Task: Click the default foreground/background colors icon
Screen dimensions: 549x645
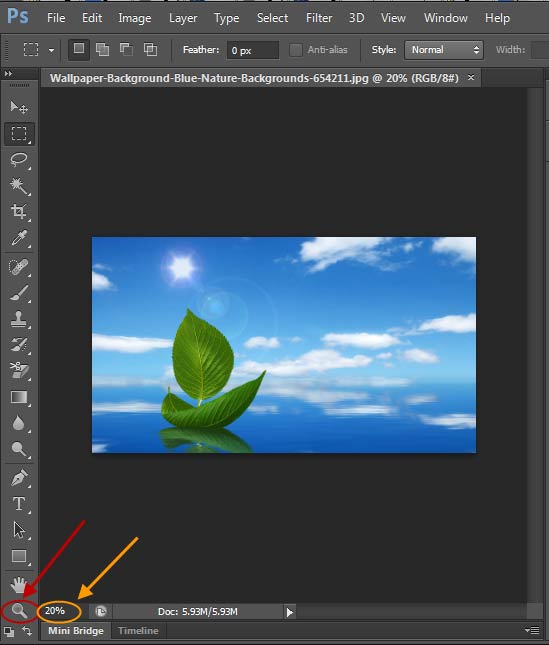Action: (9, 631)
